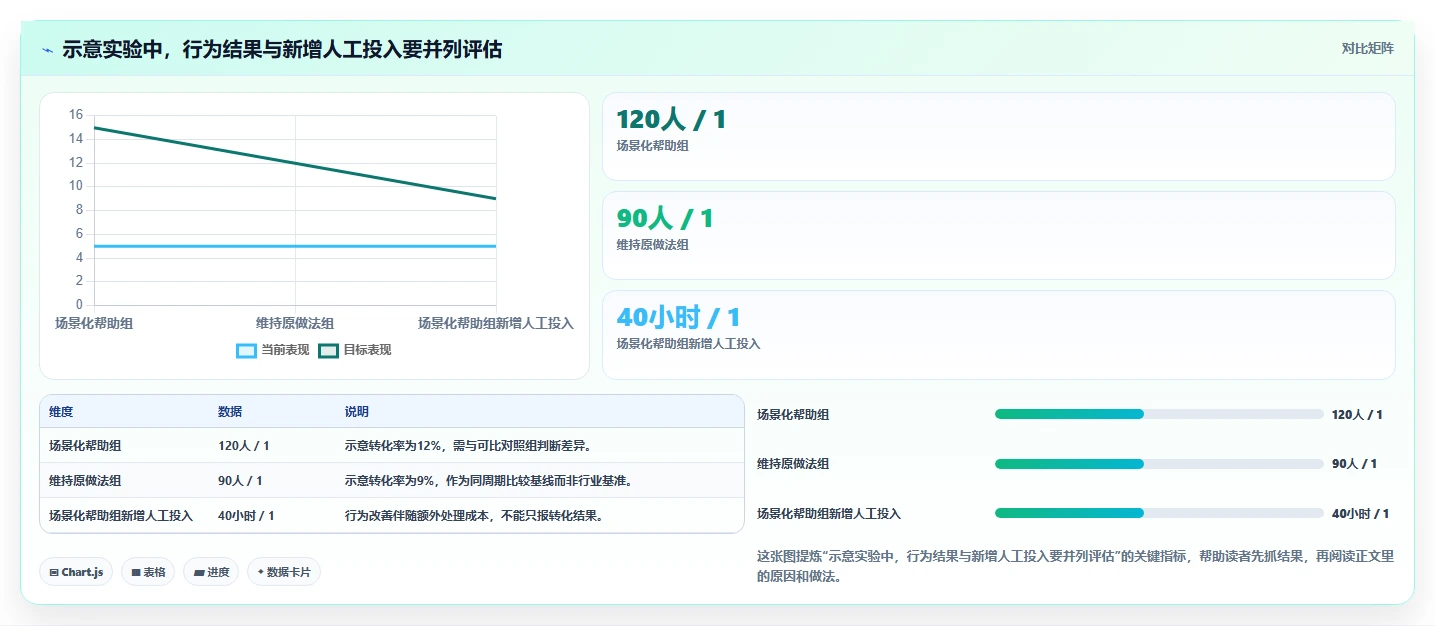Click table cell 90人 / 1
This screenshot has height=626, width=1435.
click(240, 481)
